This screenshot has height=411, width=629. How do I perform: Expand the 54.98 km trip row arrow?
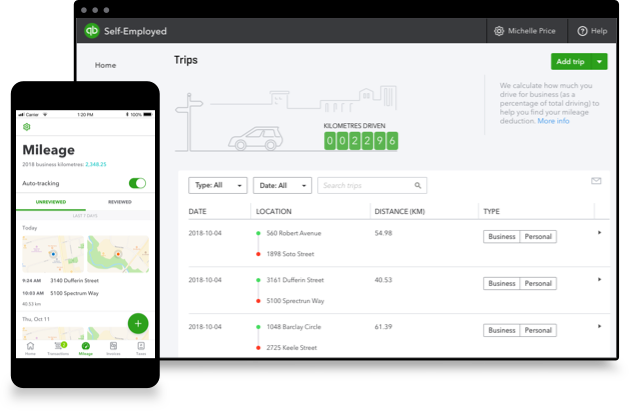(x=599, y=233)
